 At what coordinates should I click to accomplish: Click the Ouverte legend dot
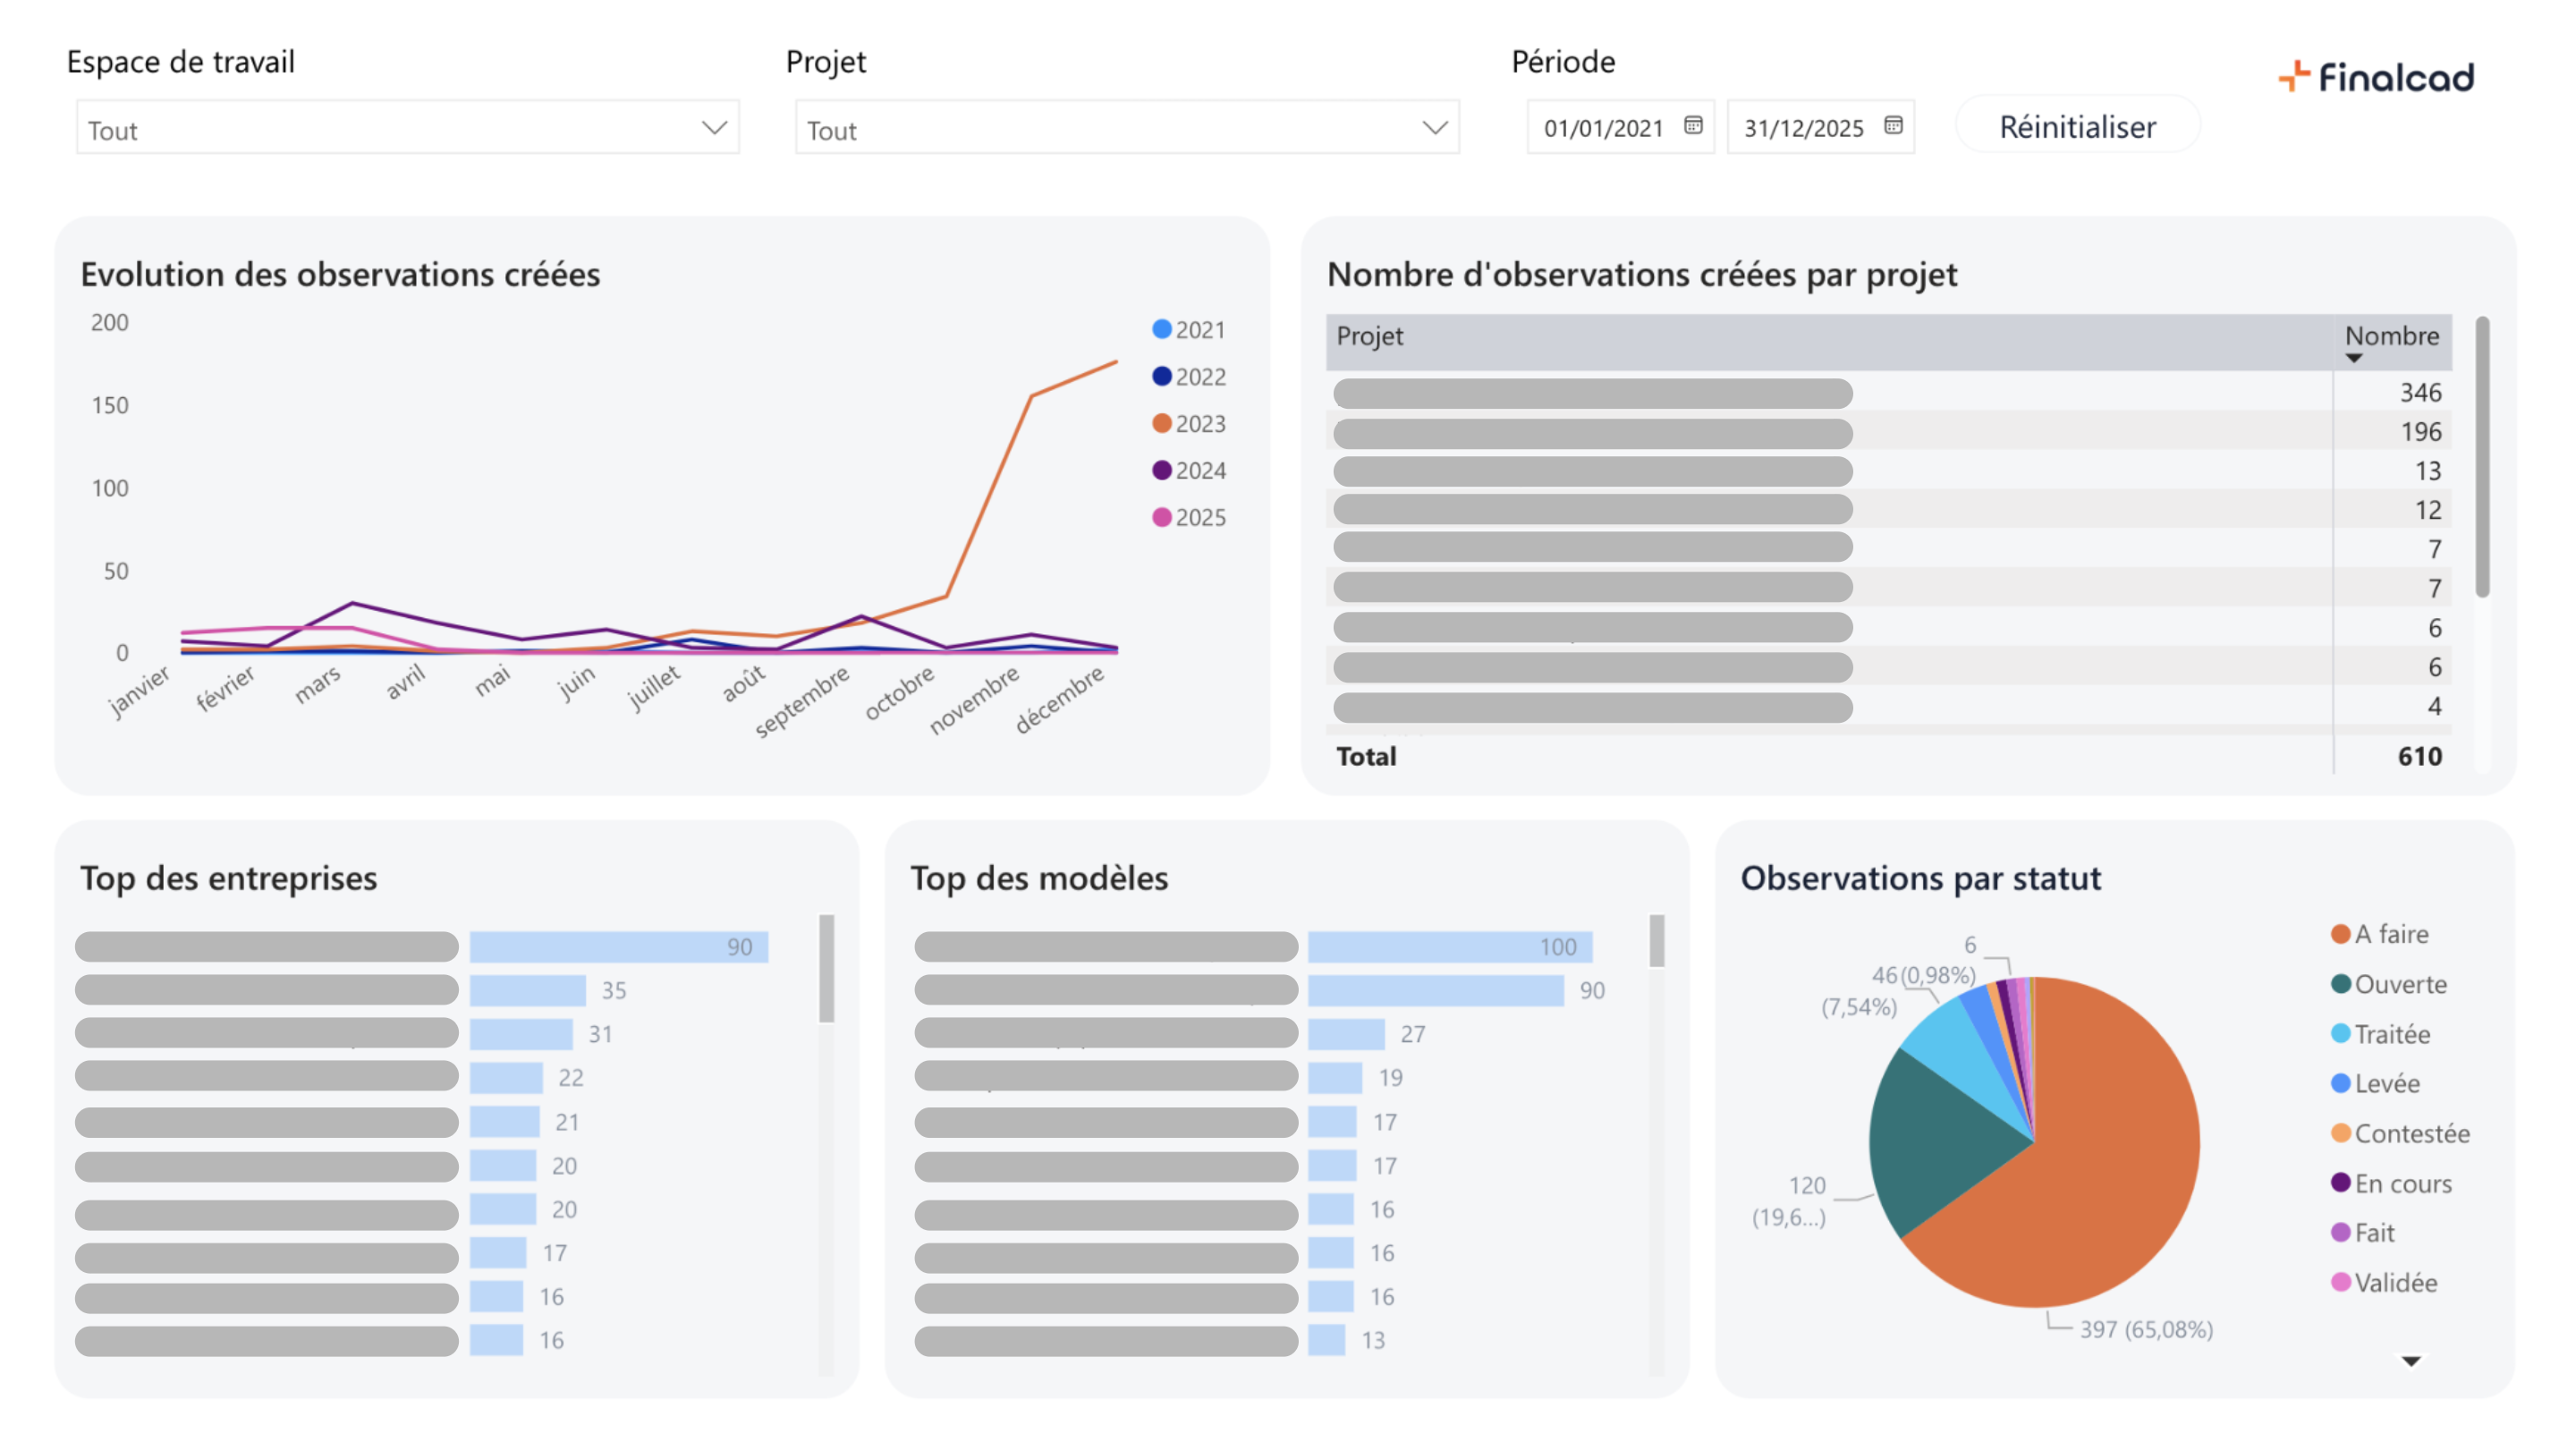pos(2340,984)
